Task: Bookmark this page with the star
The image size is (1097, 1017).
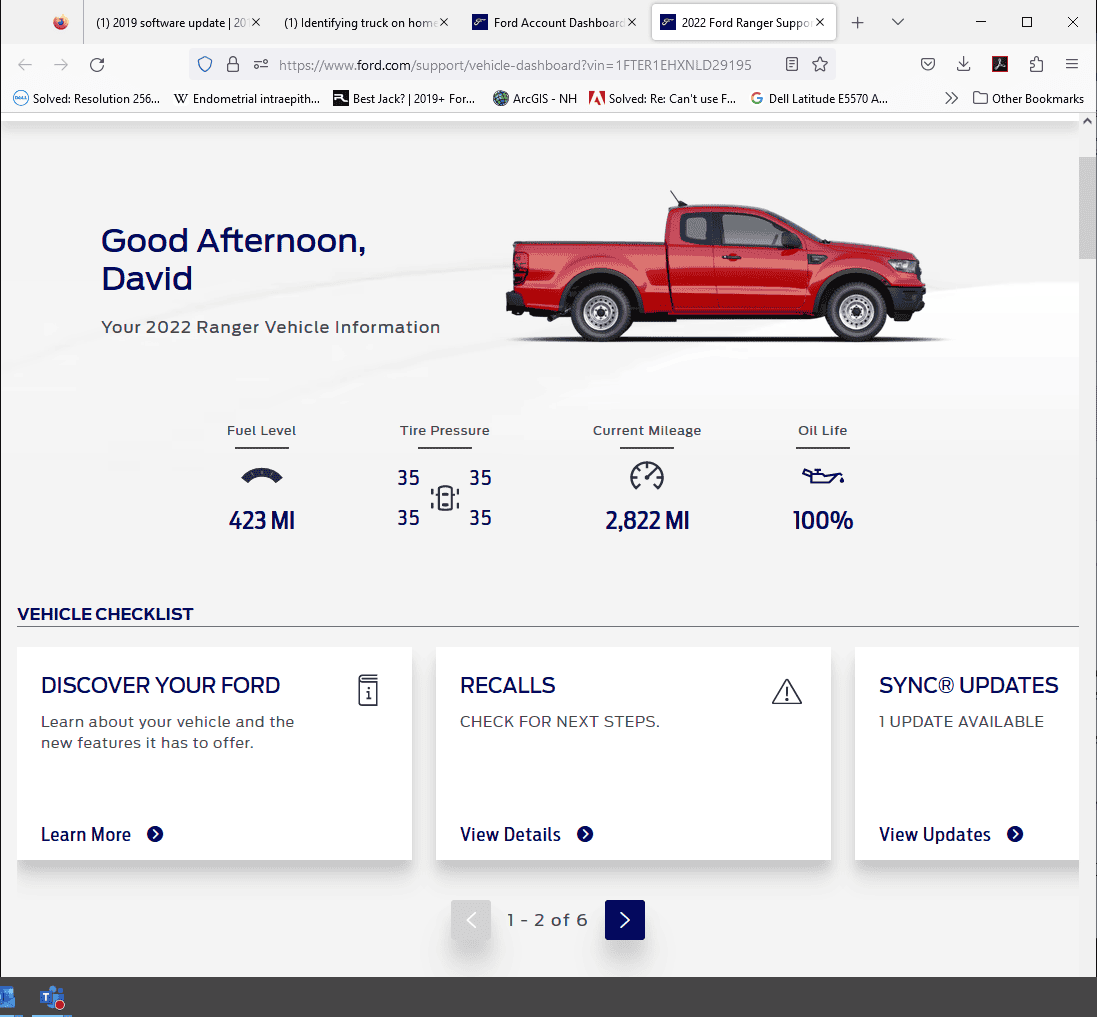Action: pyautogui.click(x=820, y=65)
